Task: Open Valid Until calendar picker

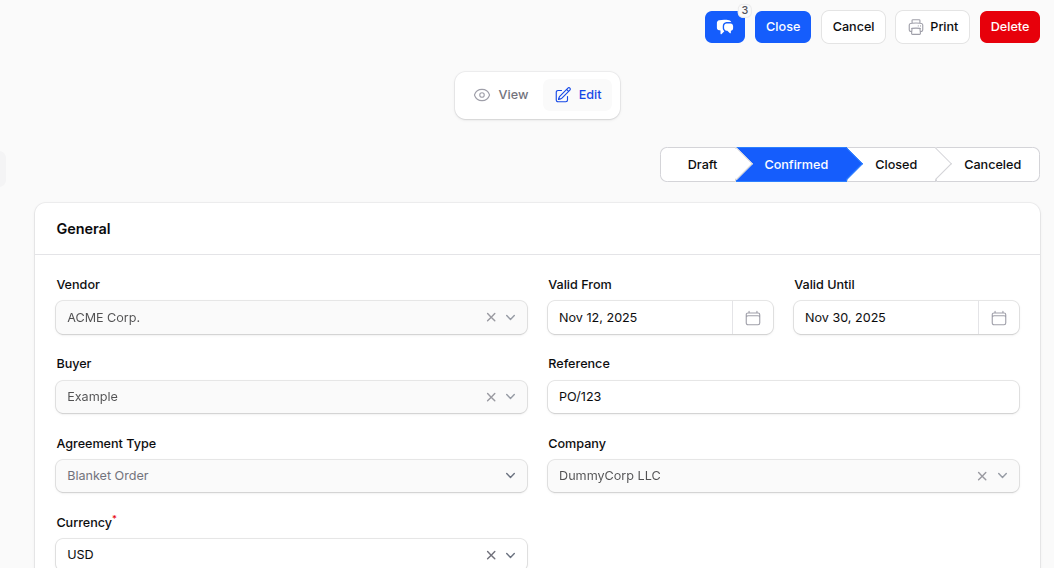Action: (998, 318)
